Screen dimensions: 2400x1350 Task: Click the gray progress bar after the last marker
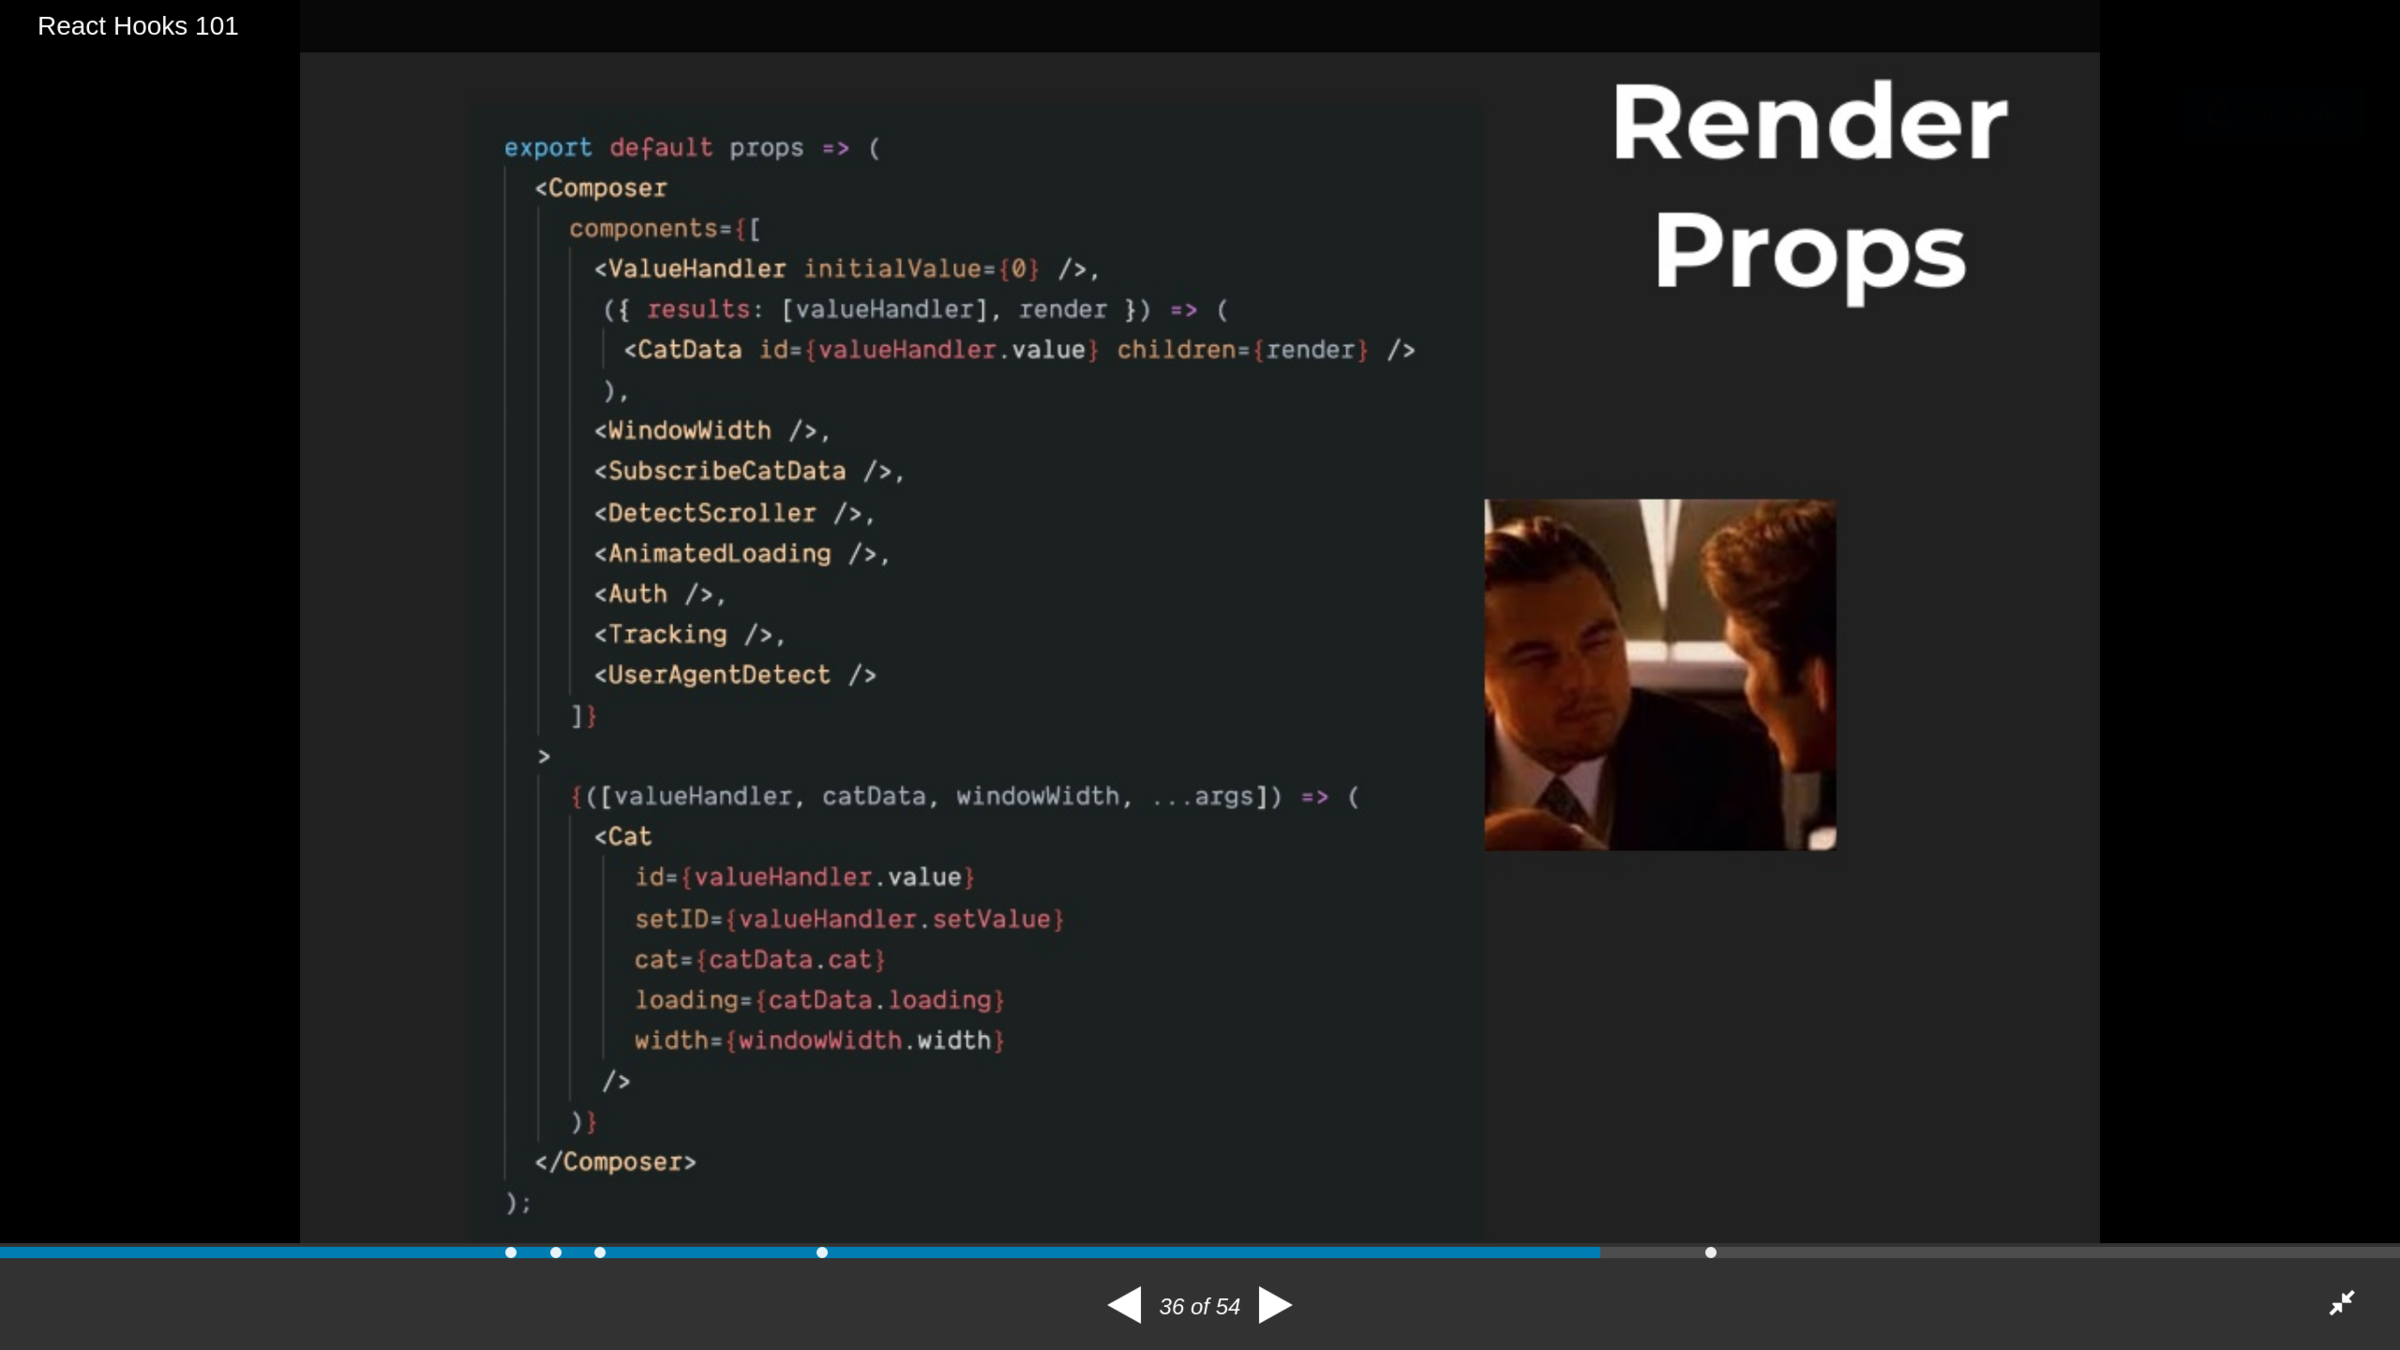pyautogui.click(x=2050, y=1252)
